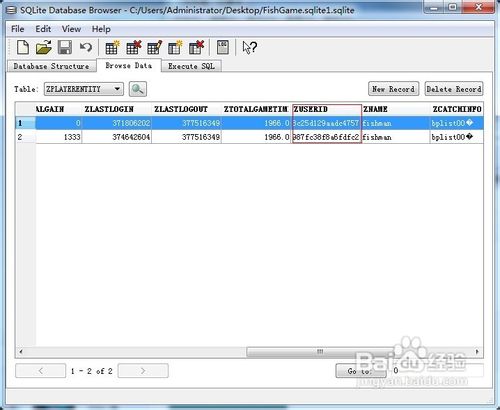Activate the What's This help cursor

249,47
